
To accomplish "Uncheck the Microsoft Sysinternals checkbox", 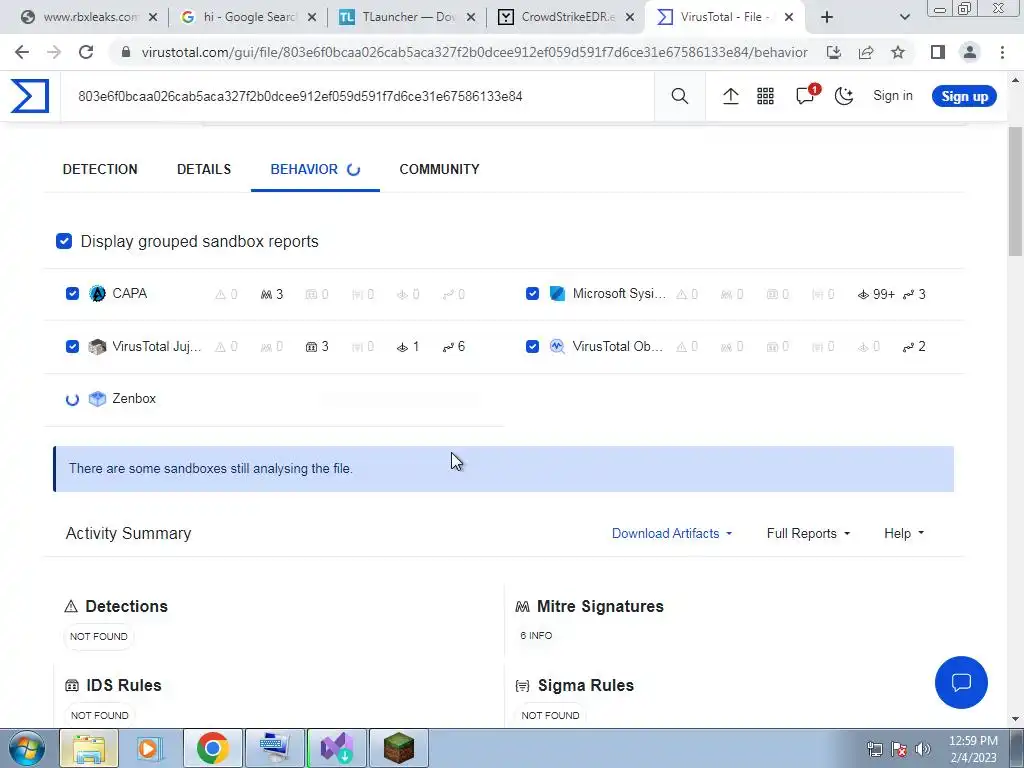I will point(532,294).
